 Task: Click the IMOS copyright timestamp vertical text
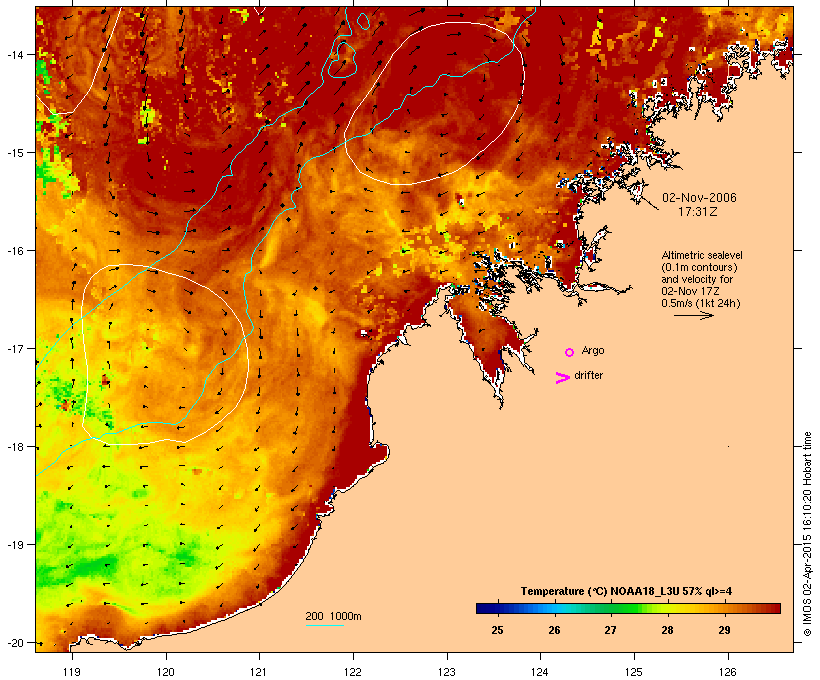pos(807,534)
